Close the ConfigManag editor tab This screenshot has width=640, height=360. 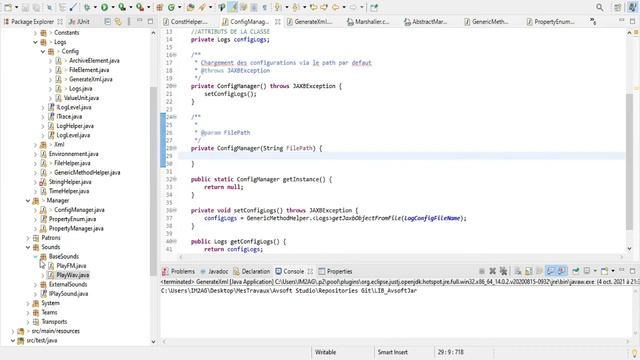coord(278,22)
